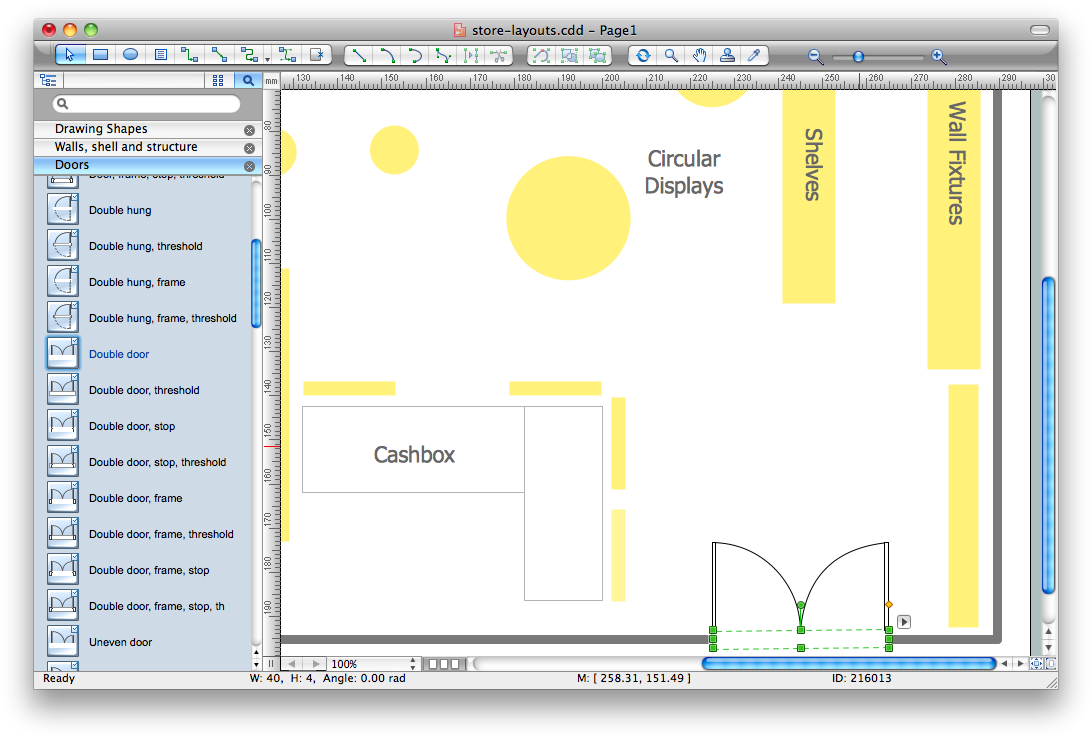
Task: Adjust the zoom slider knob
Action: pos(859,57)
